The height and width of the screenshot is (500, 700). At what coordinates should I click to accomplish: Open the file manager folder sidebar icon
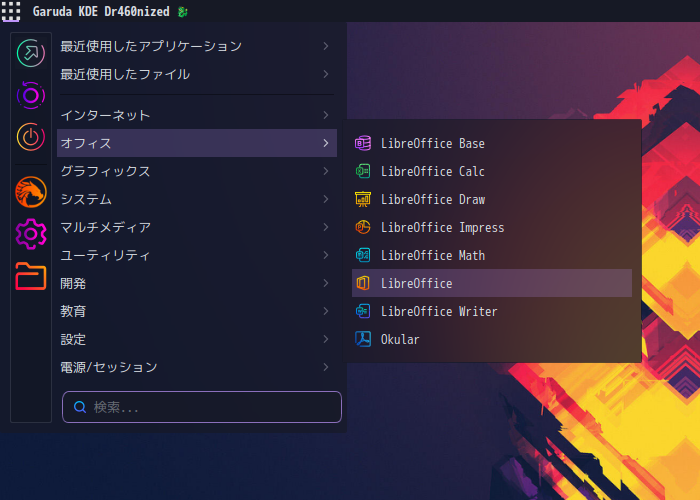pos(31,276)
